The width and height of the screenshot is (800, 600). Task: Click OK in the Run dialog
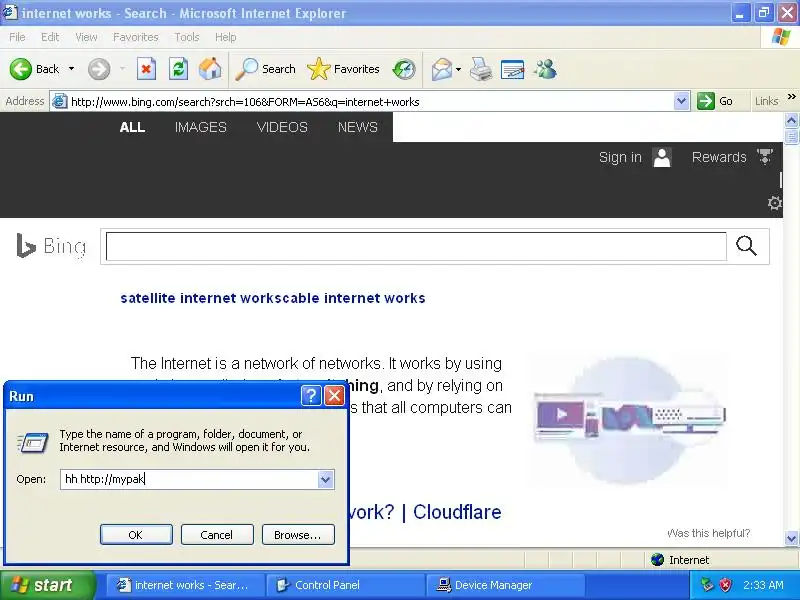click(x=136, y=535)
